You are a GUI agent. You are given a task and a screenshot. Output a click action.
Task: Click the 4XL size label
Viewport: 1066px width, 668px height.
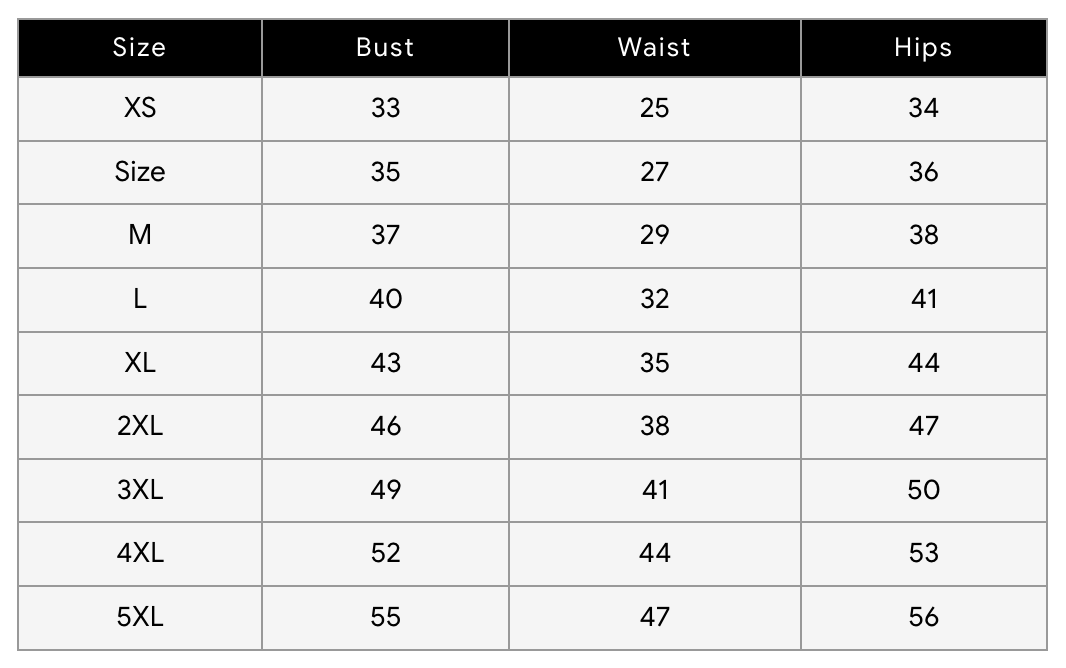click(x=140, y=553)
